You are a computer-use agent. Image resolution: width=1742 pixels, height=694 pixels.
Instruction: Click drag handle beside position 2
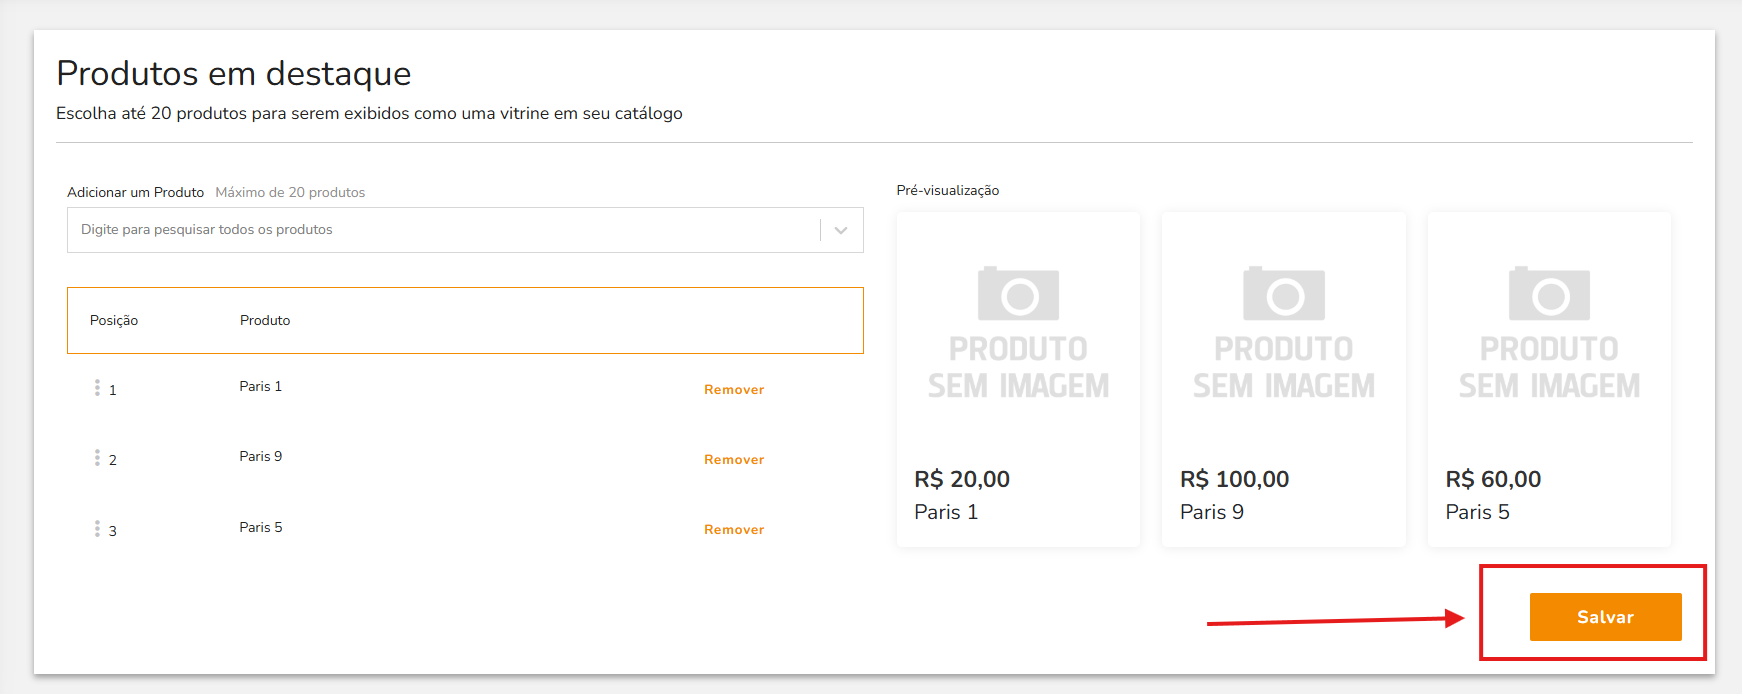click(97, 458)
